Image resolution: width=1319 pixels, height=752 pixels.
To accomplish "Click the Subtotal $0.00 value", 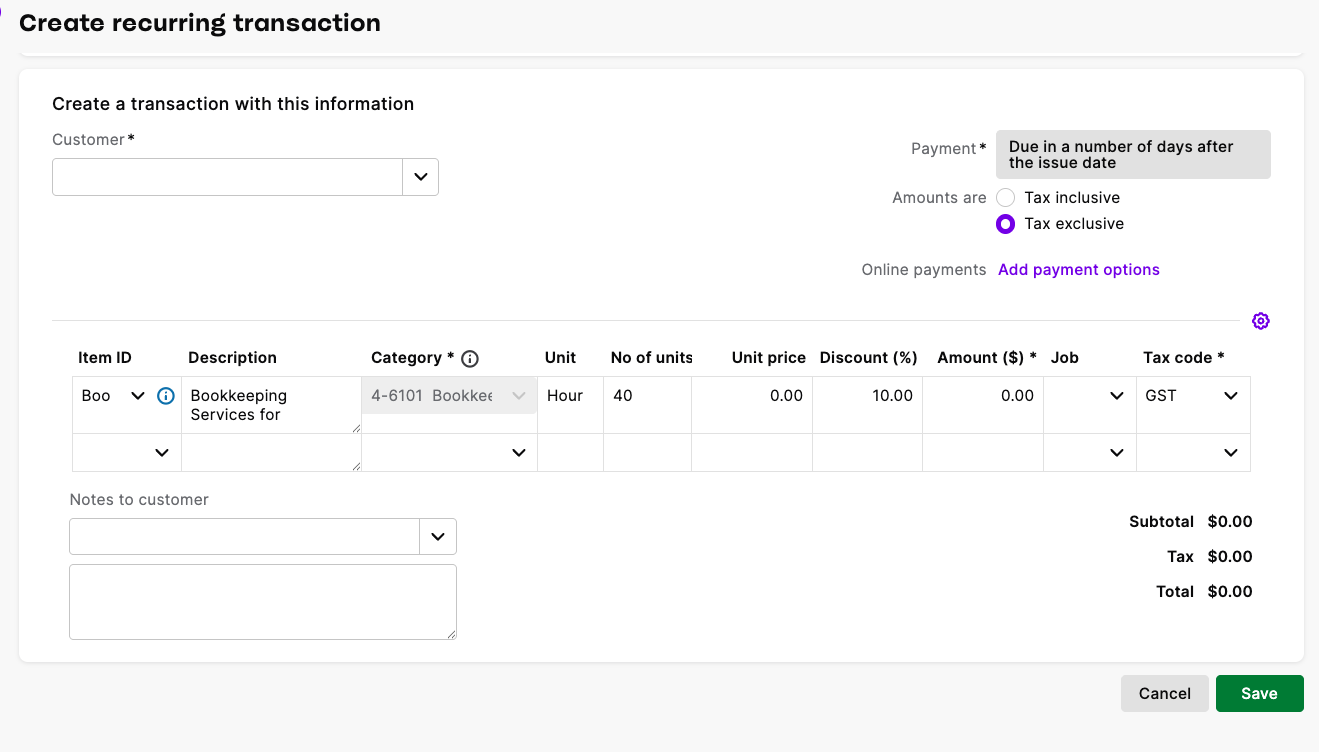I will [1230, 522].
